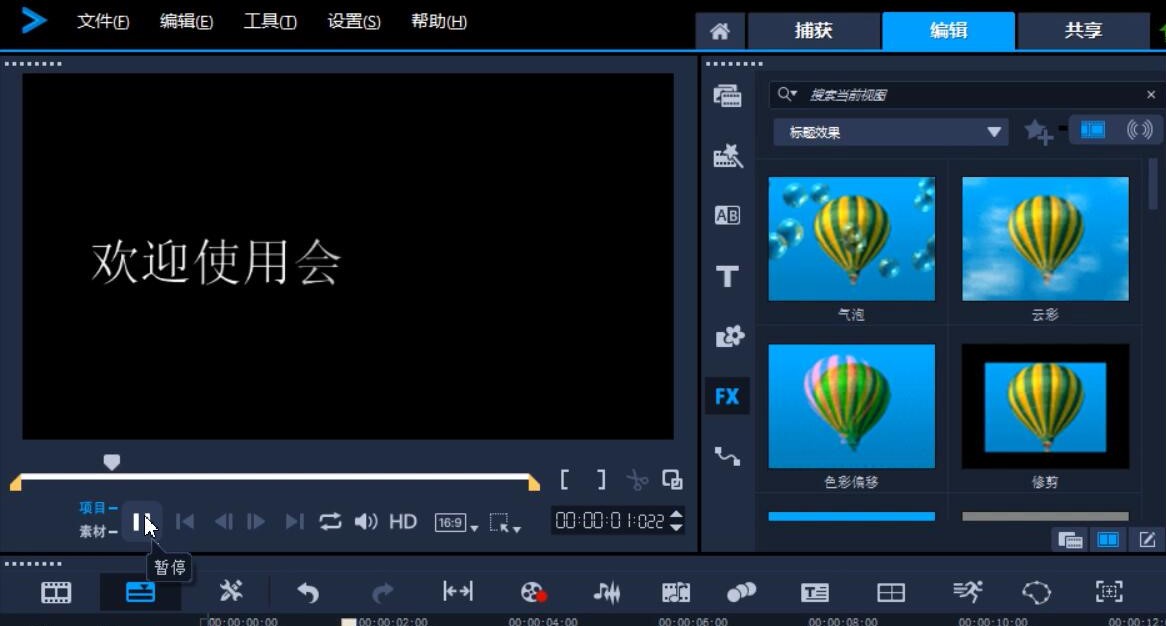Screen dimensions: 1166x626
Task: Open the graphics overlay library icon
Action: coord(729,336)
